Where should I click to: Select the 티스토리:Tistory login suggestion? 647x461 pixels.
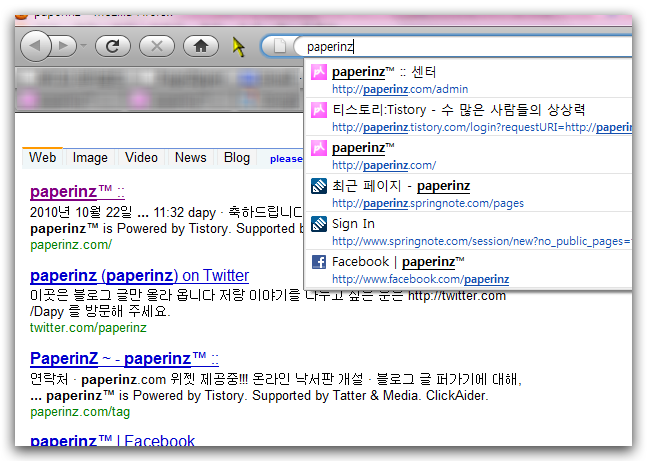pyautogui.click(x=468, y=117)
